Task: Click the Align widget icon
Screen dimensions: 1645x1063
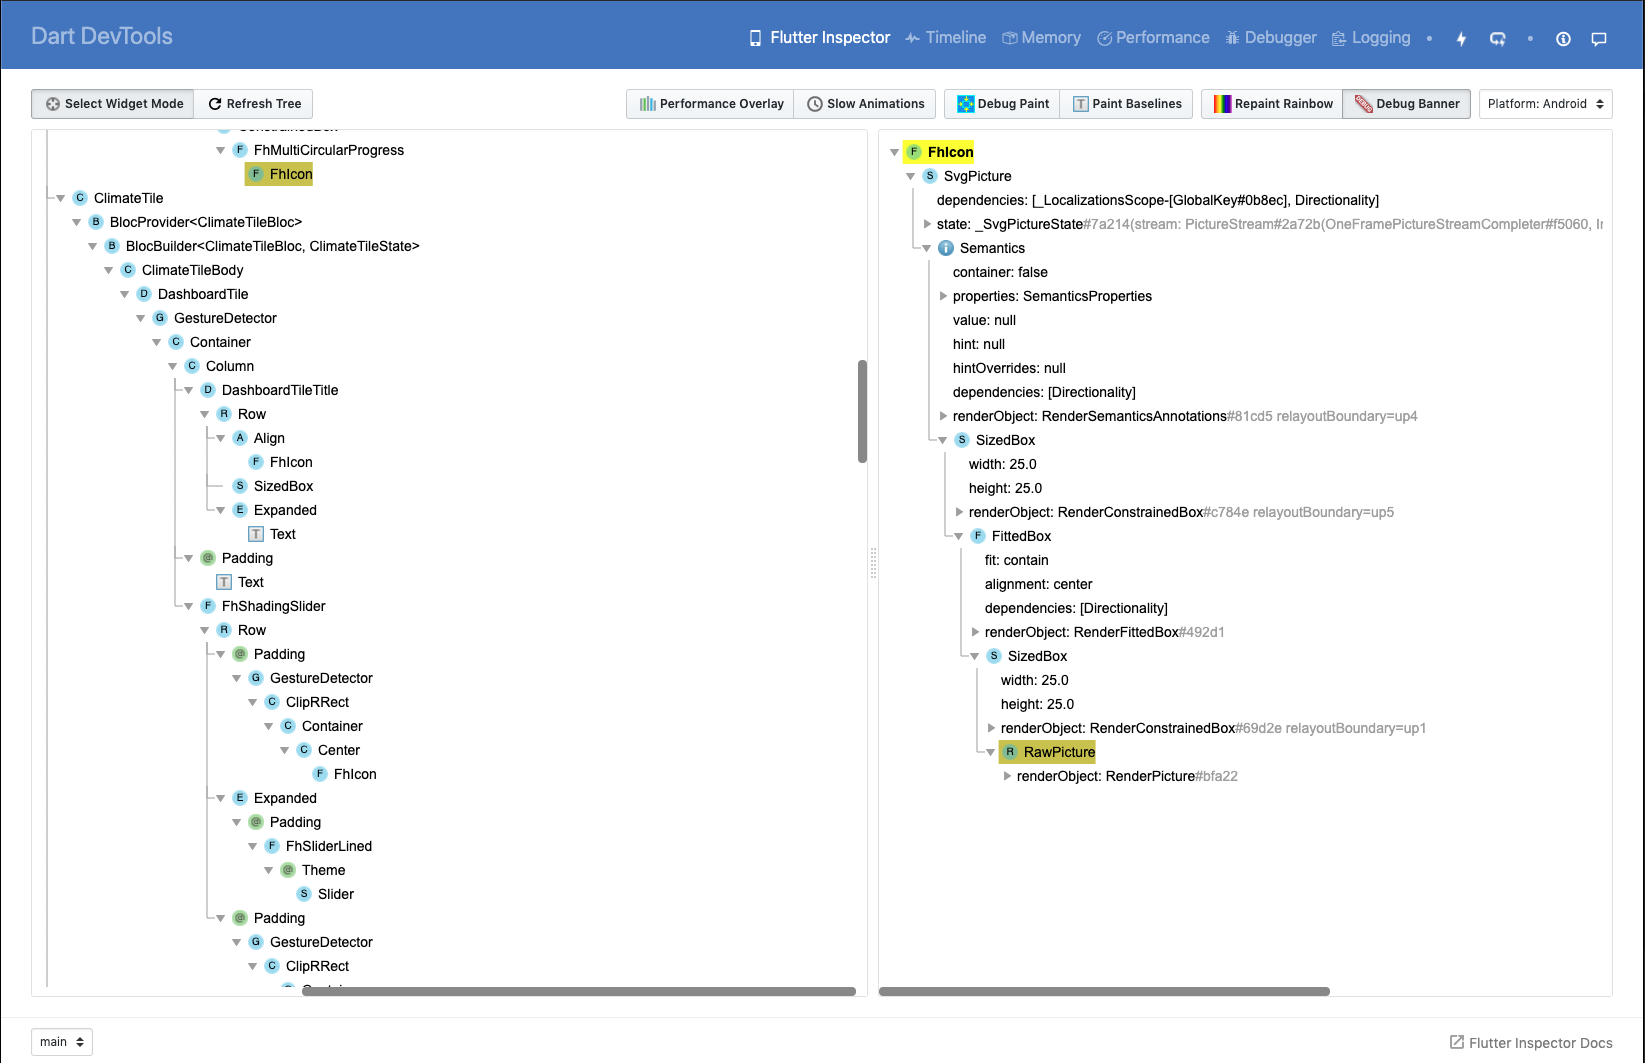Action: tap(240, 438)
